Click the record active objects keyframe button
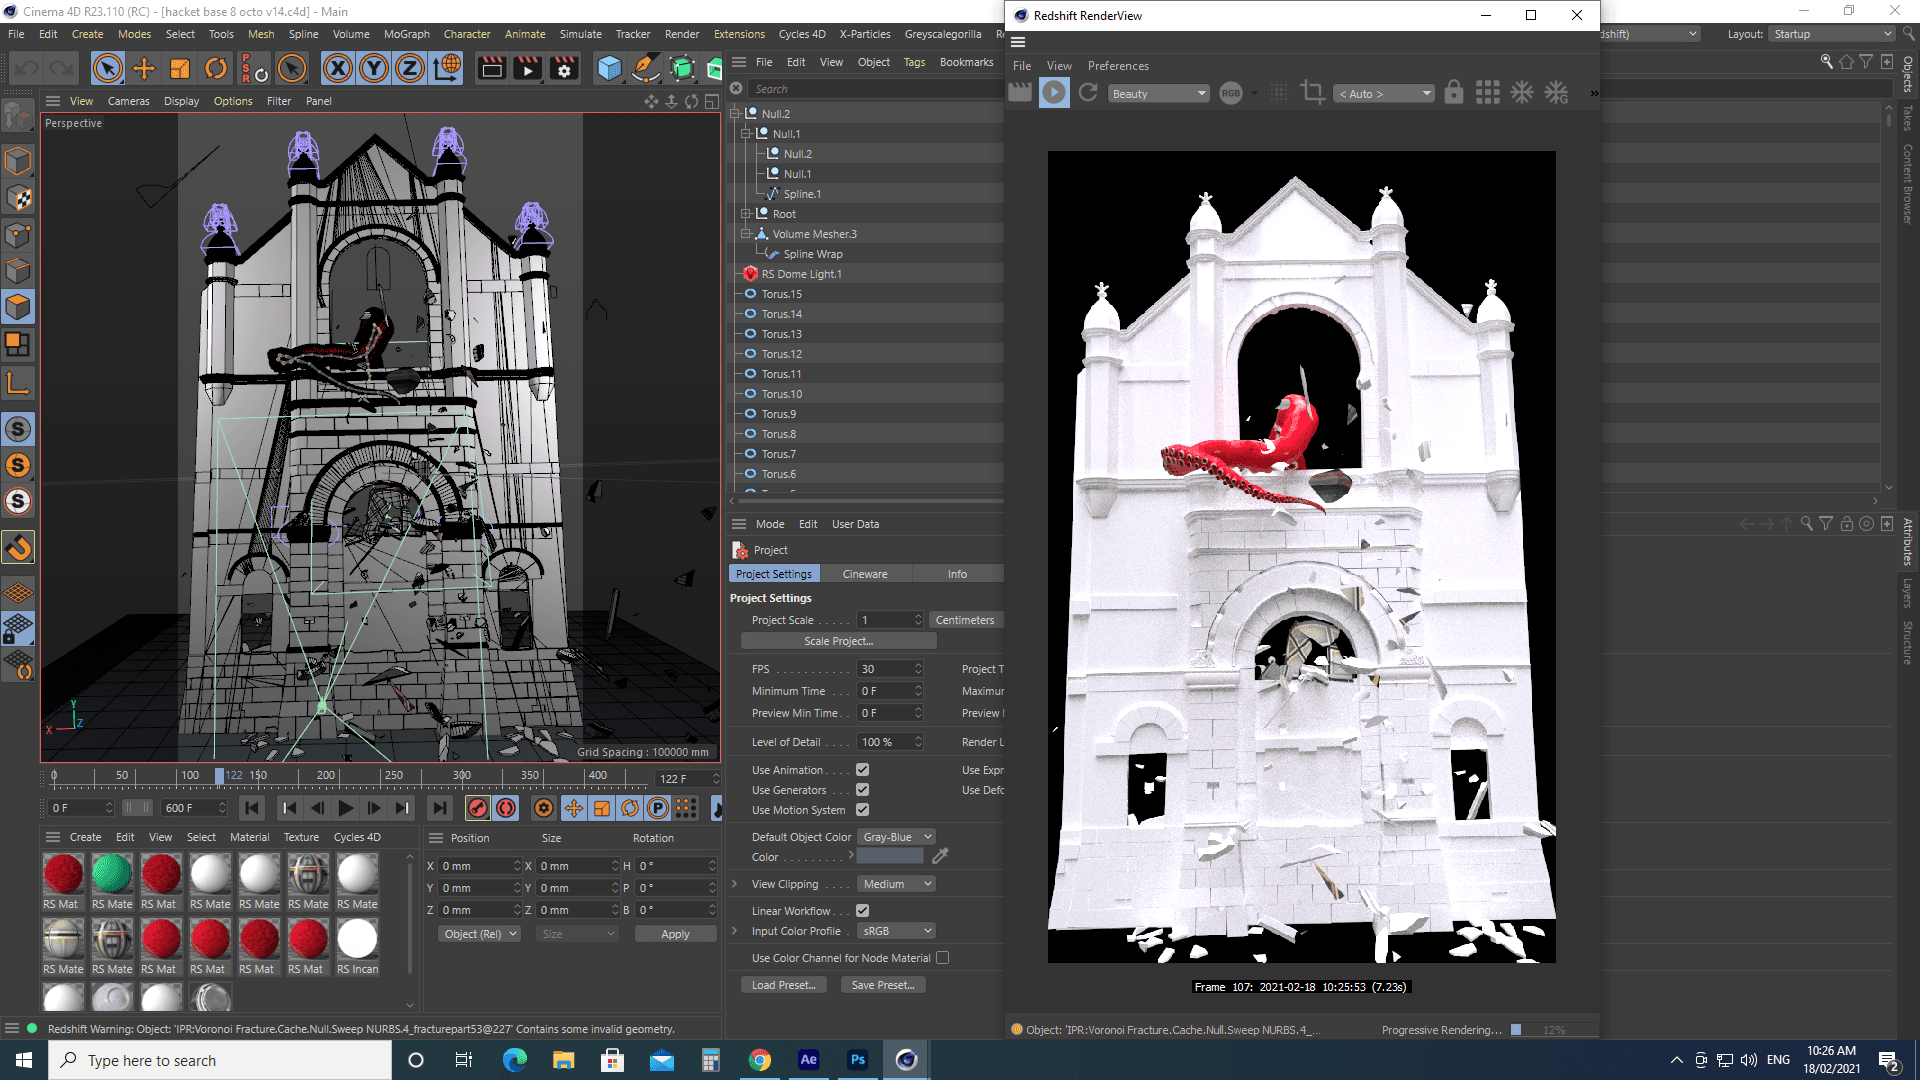The height and width of the screenshot is (1080, 1920). [478, 808]
